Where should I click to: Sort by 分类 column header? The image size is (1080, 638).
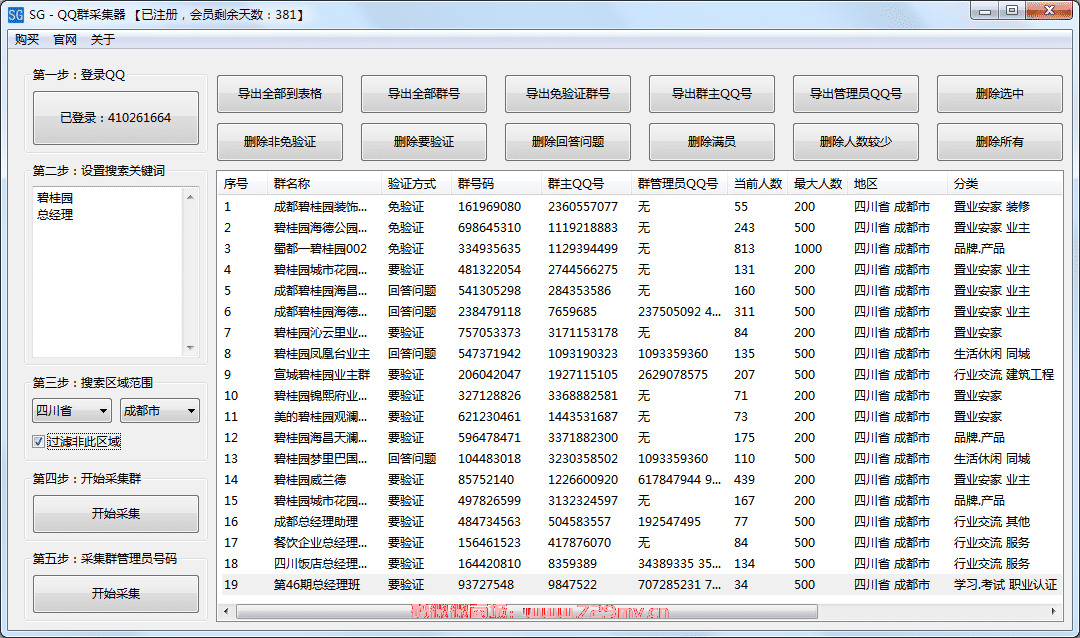tap(1004, 184)
